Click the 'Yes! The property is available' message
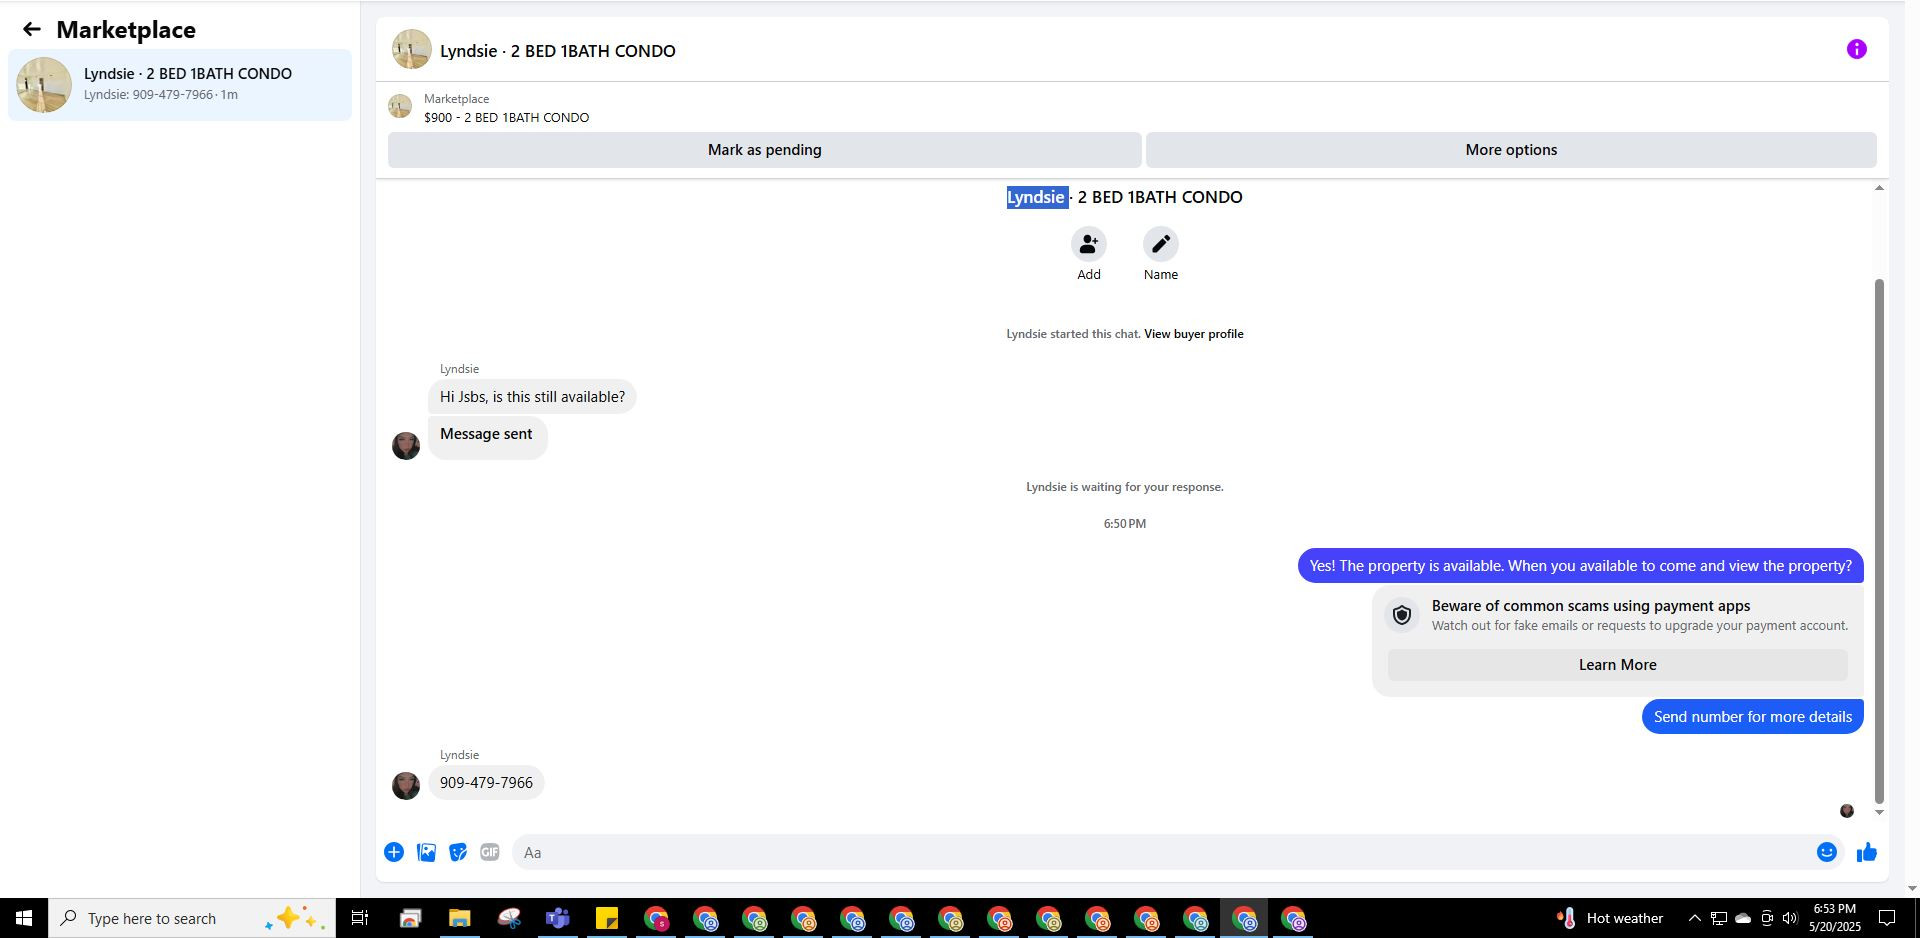1920x938 pixels. pyautogui.click(x=1580, y=566)
